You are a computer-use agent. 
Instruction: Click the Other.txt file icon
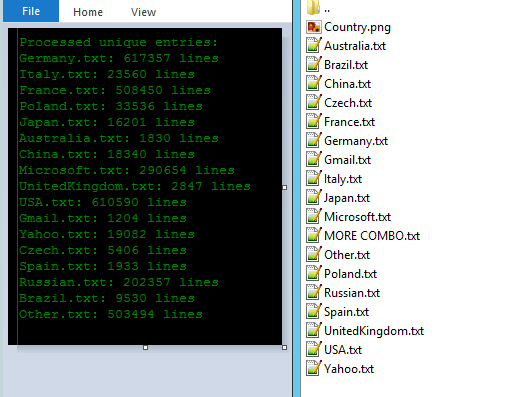[x=313, y=255]
